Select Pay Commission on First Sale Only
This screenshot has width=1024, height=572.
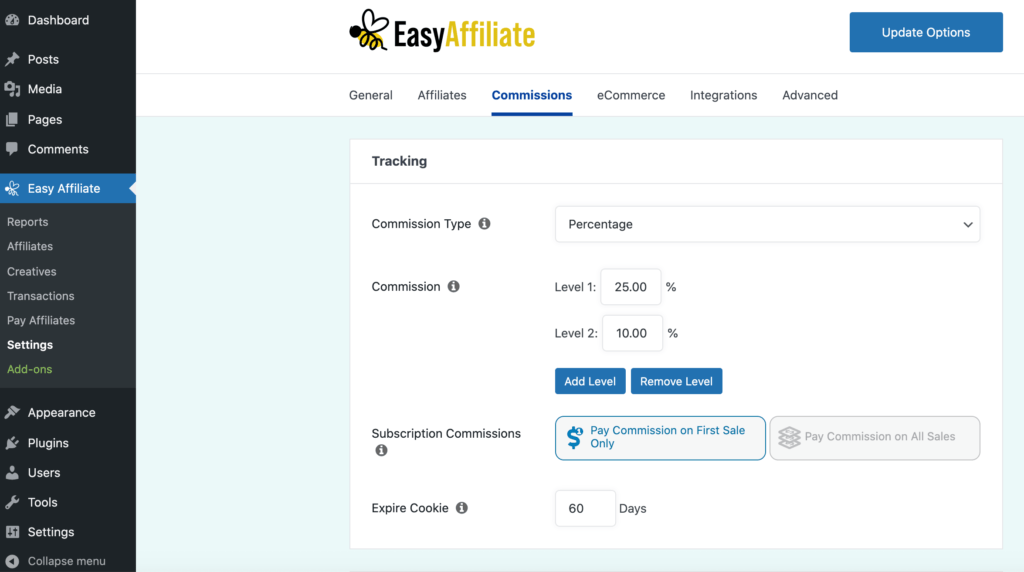pyautogui.click(x=660, y=438)
